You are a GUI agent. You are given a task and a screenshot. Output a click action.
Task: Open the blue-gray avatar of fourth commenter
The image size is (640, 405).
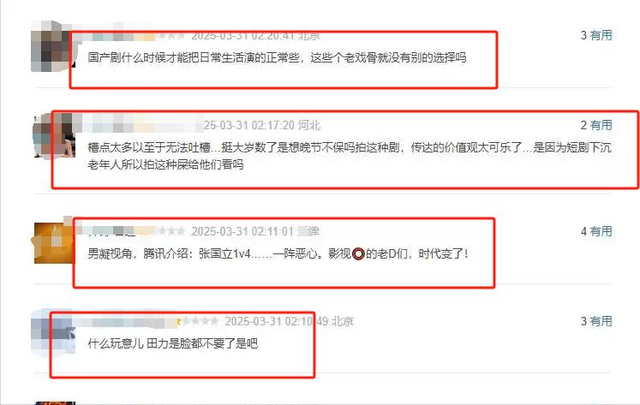click(x=53, y=333)
